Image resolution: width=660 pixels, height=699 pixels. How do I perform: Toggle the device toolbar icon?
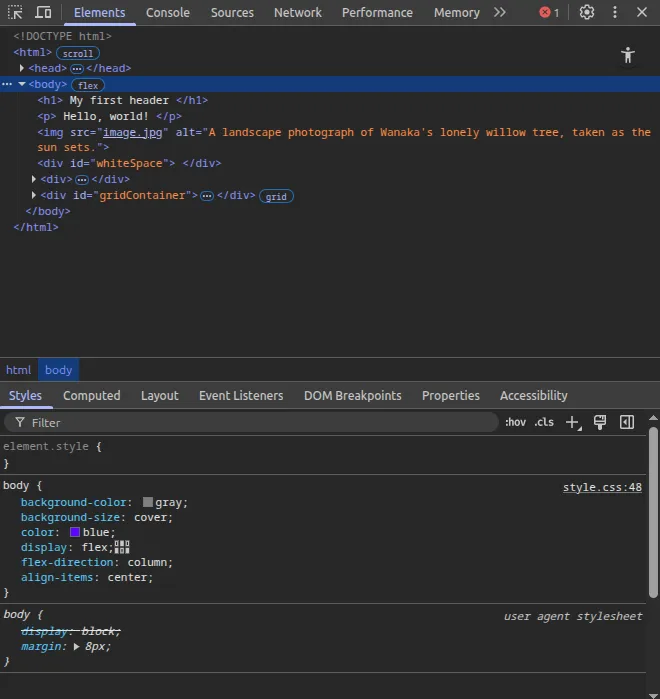pyautogui.click(x=43, y=12)
